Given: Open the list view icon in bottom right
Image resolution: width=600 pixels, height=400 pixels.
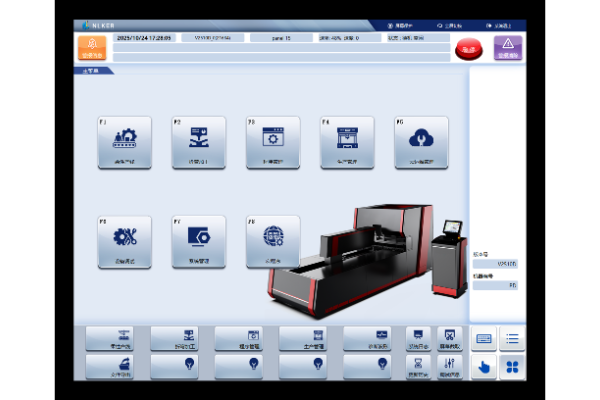Looking at the screenshot, I should pos(512,339).
